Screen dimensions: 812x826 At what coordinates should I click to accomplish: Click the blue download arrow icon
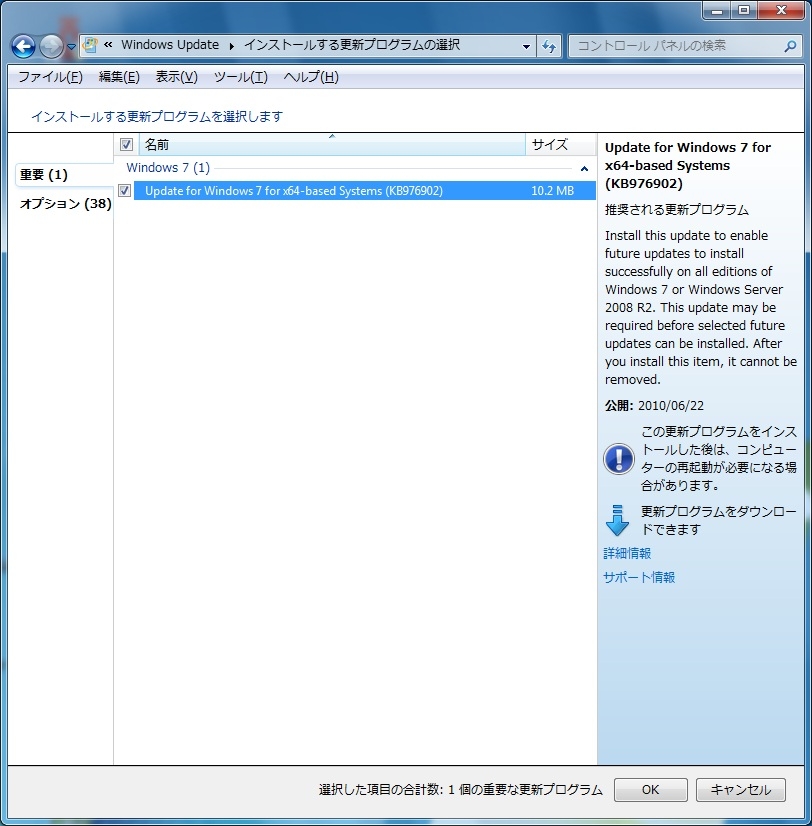[617, 520]
